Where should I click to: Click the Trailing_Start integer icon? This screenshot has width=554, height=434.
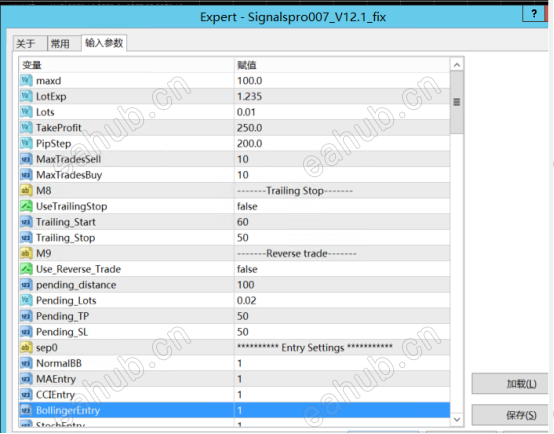pyautogui.click(x=26, y=222)
